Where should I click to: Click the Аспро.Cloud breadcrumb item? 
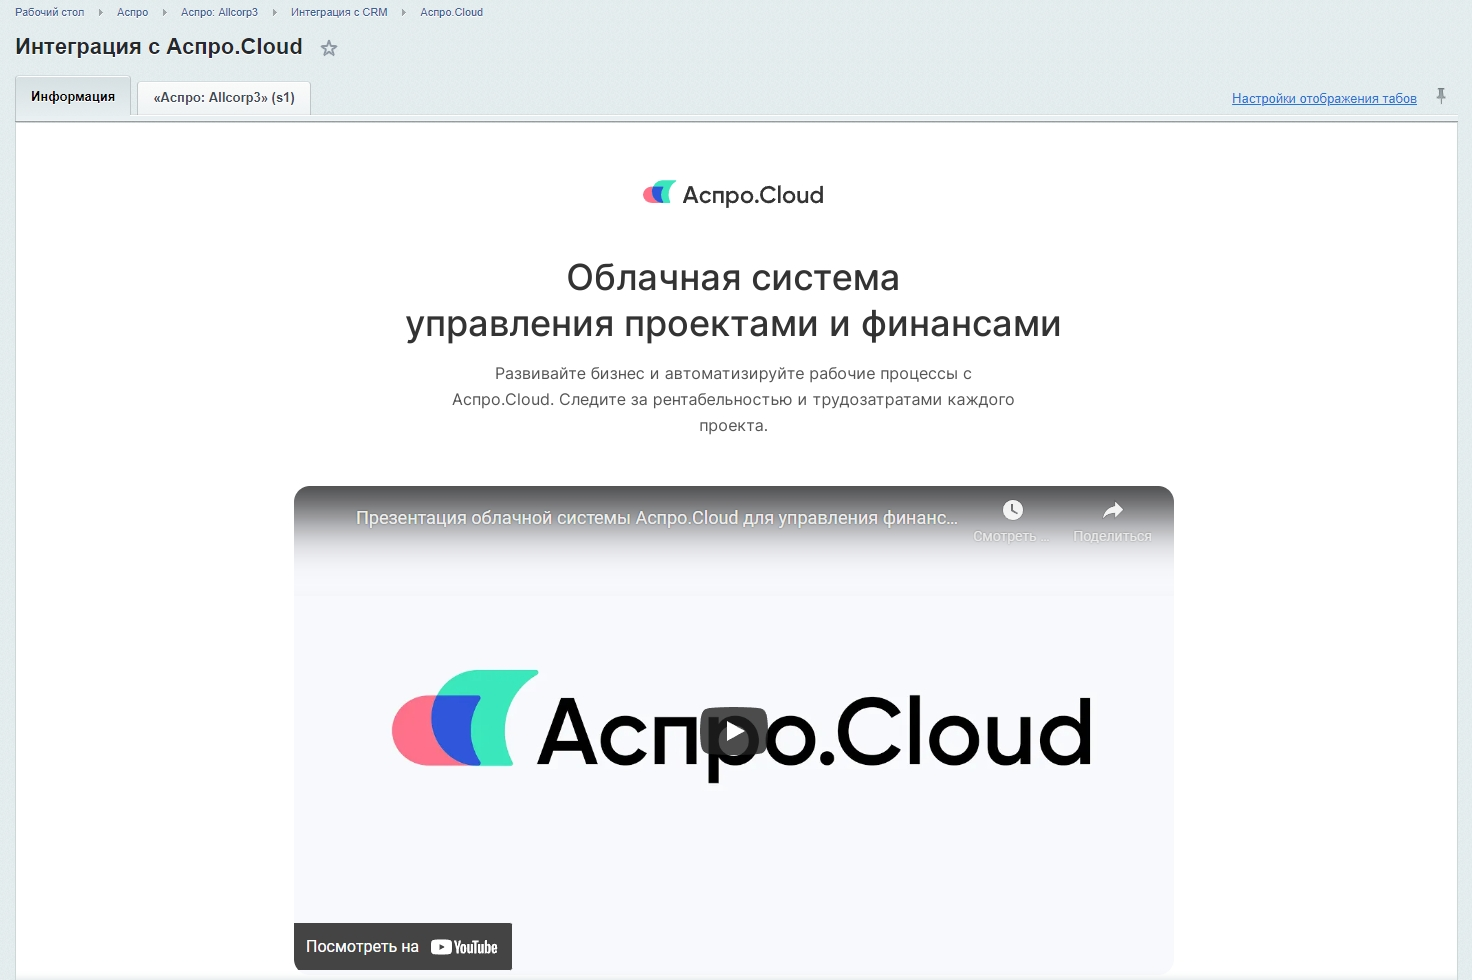coord(451,12)
